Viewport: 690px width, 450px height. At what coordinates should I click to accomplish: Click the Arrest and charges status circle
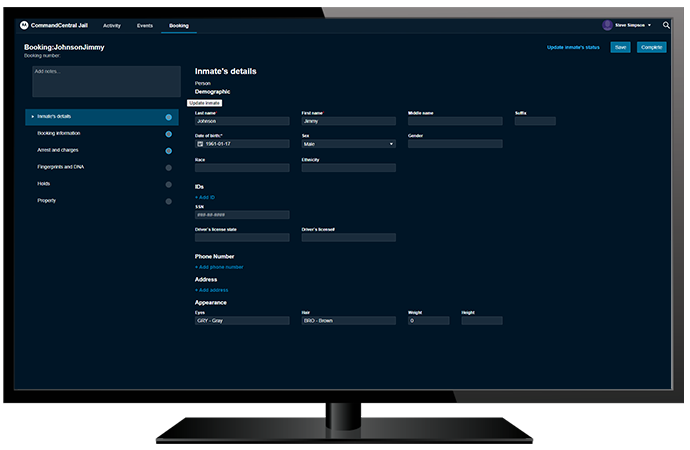coord(168,151)
